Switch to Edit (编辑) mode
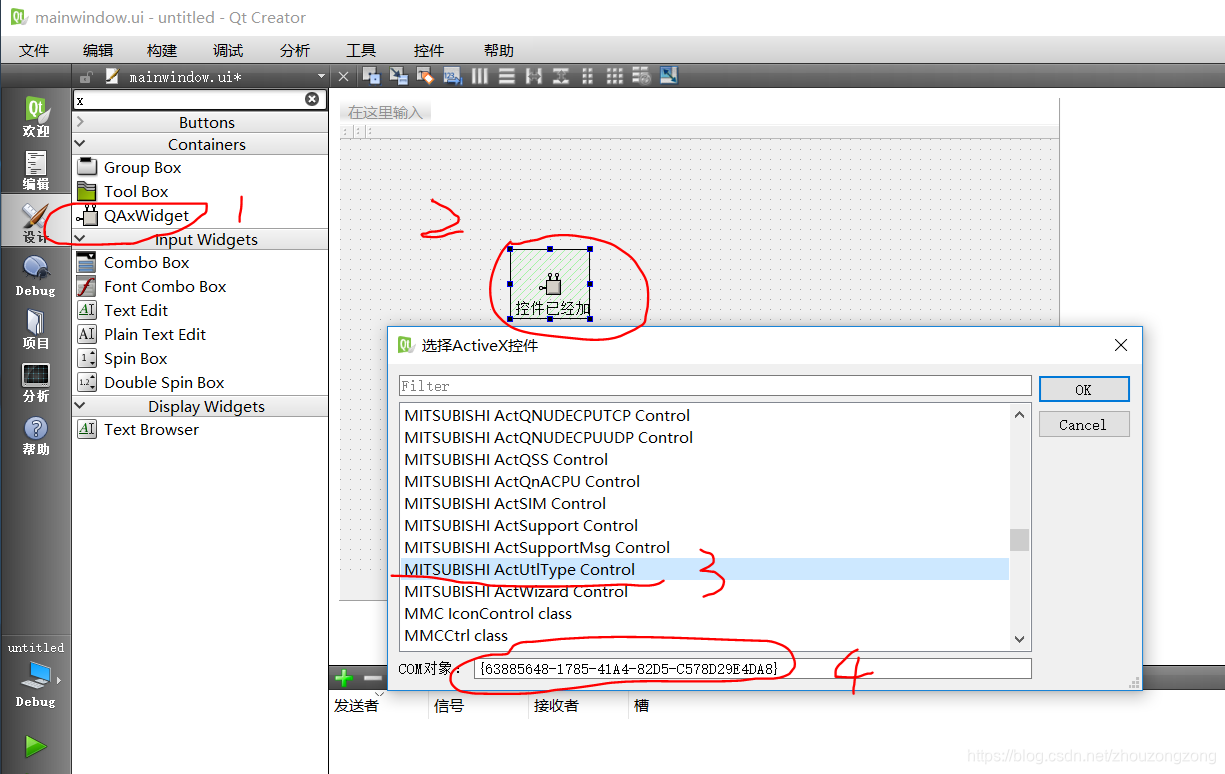This screenshot has height=774, width=1225. (x=36, y=170)
